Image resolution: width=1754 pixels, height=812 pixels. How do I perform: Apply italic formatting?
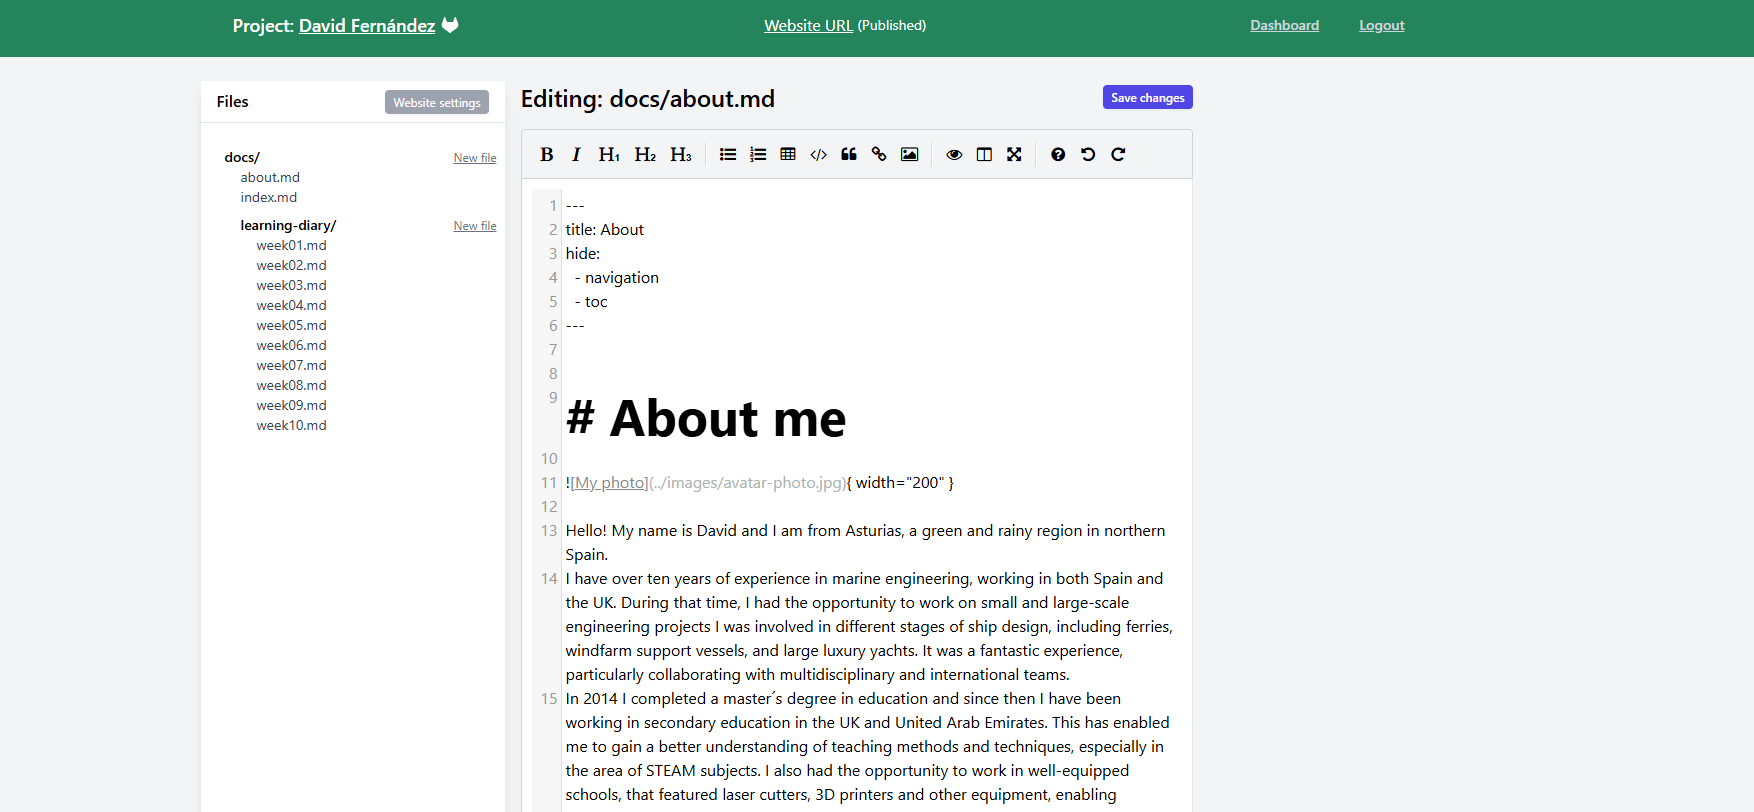click(576, 154)
